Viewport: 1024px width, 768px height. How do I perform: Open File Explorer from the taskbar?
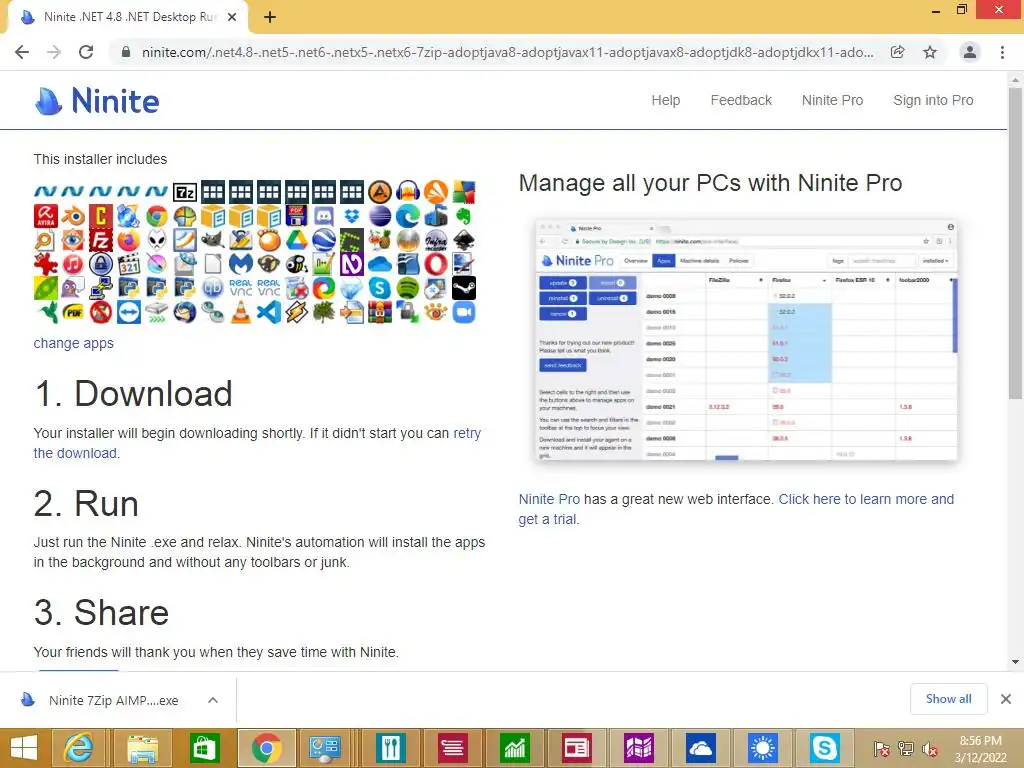142,748
